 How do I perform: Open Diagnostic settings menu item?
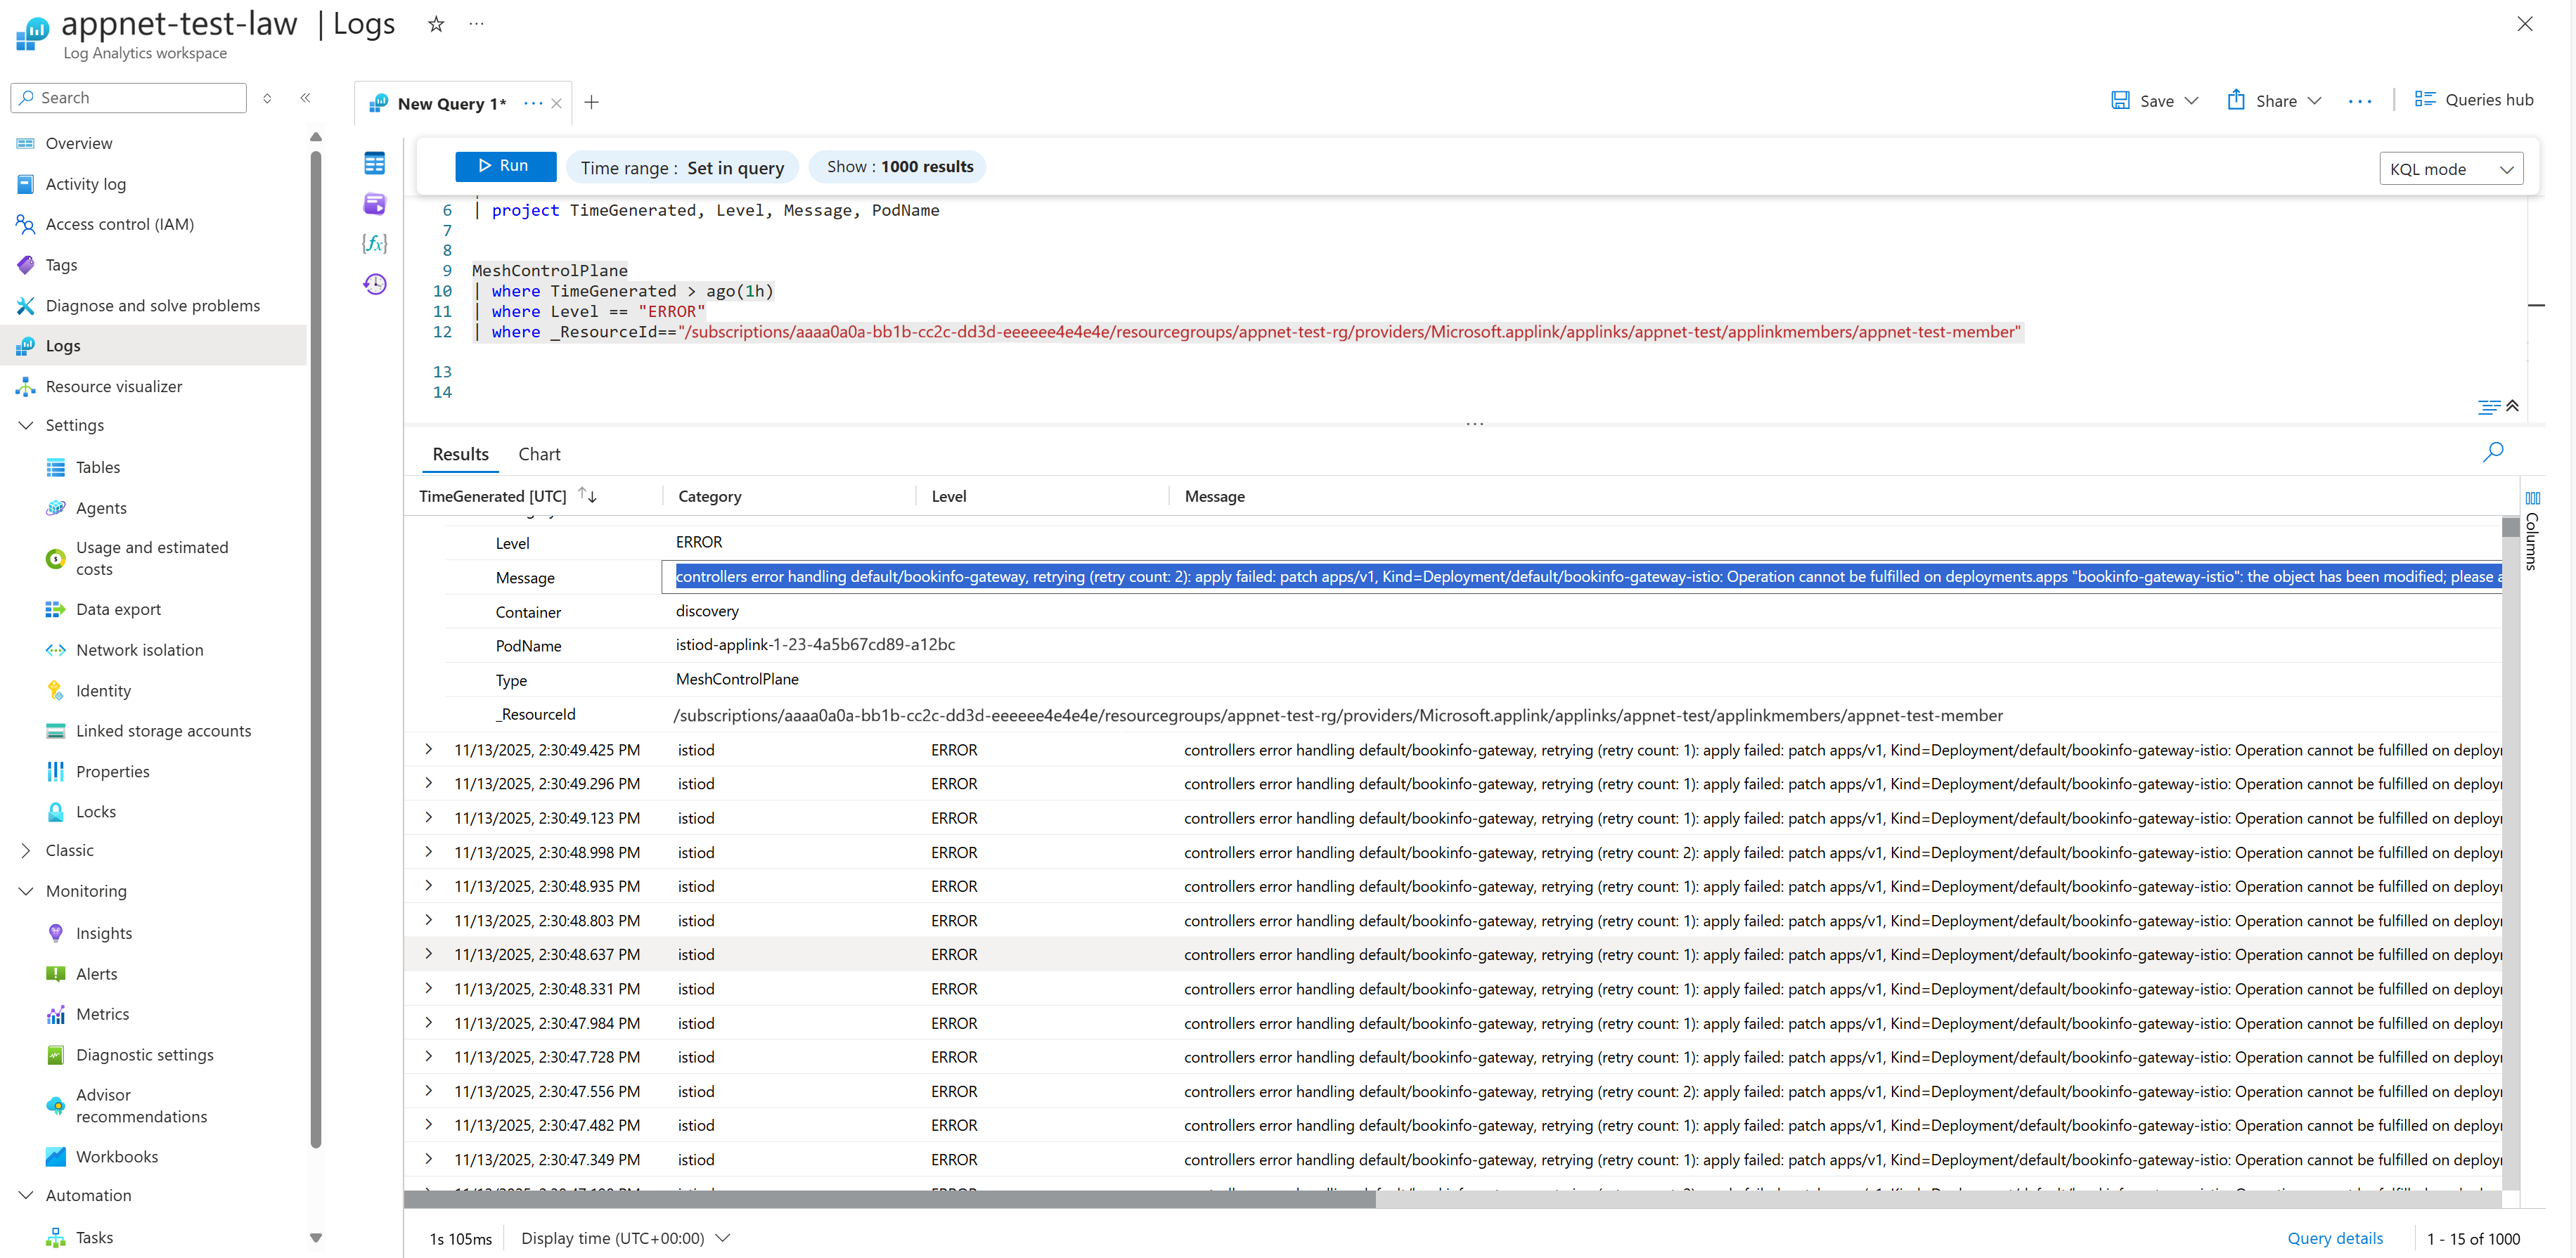pyautogui.click(x=144, y=1055)
